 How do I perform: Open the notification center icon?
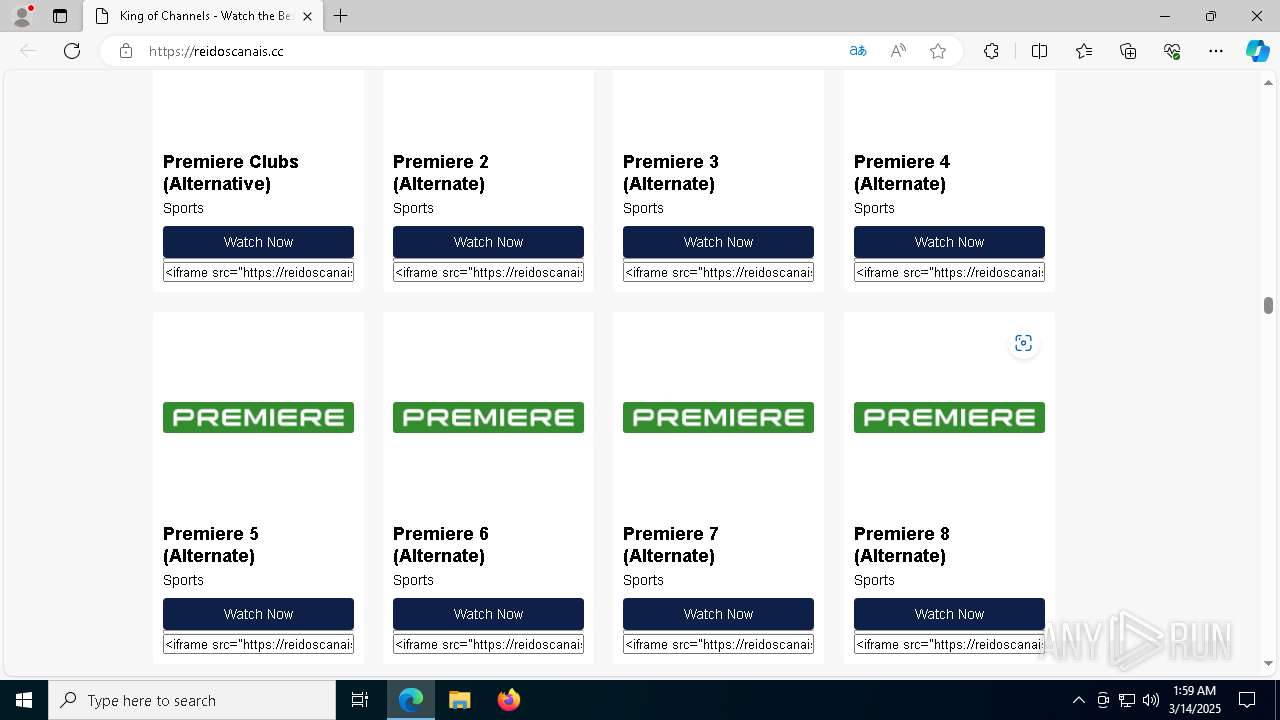[1247, 700]
